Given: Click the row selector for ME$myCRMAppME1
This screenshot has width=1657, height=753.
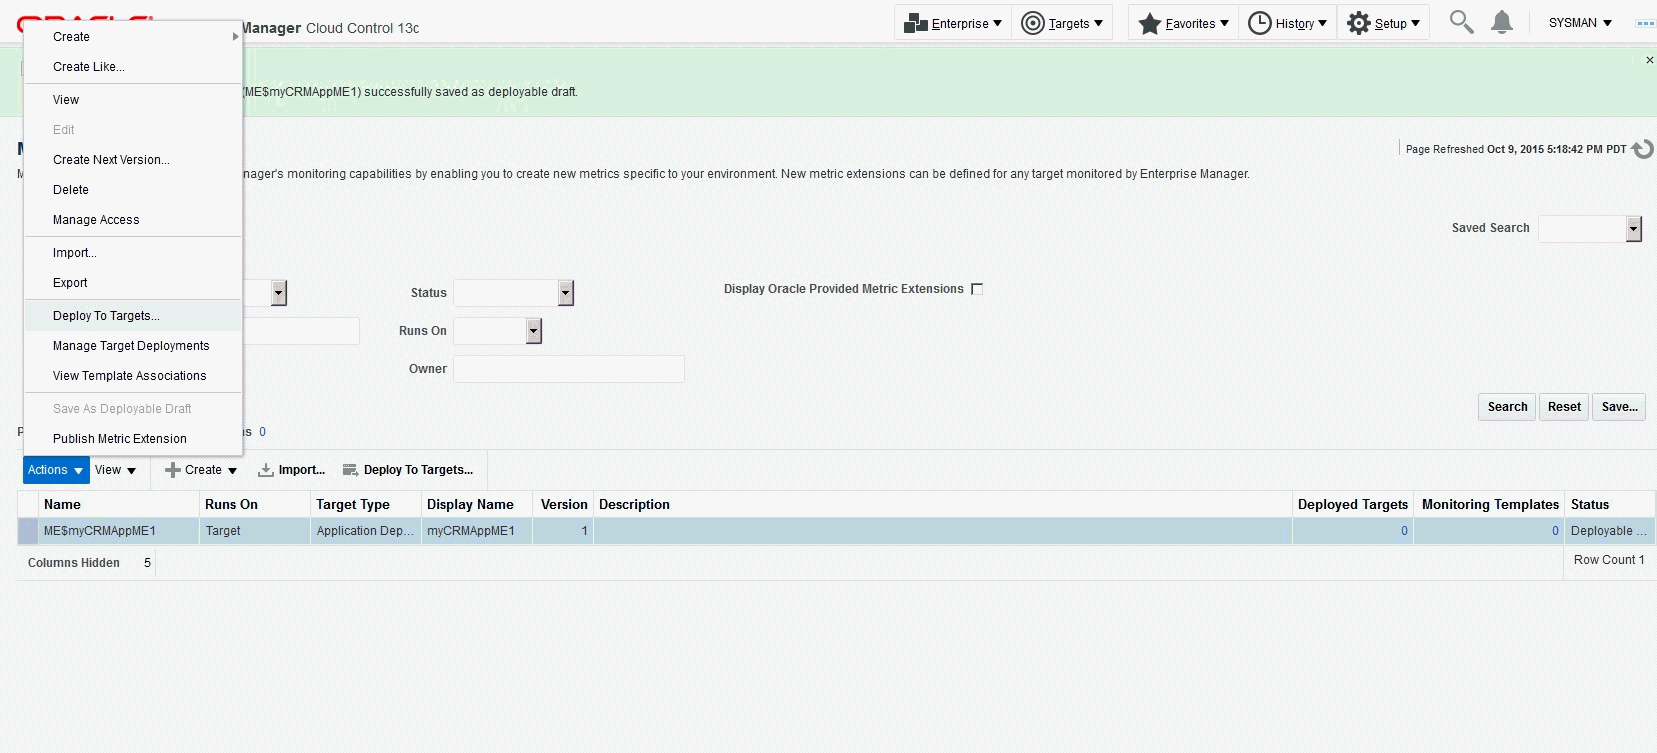Looking at the screenshot, I should coord(28,531).
